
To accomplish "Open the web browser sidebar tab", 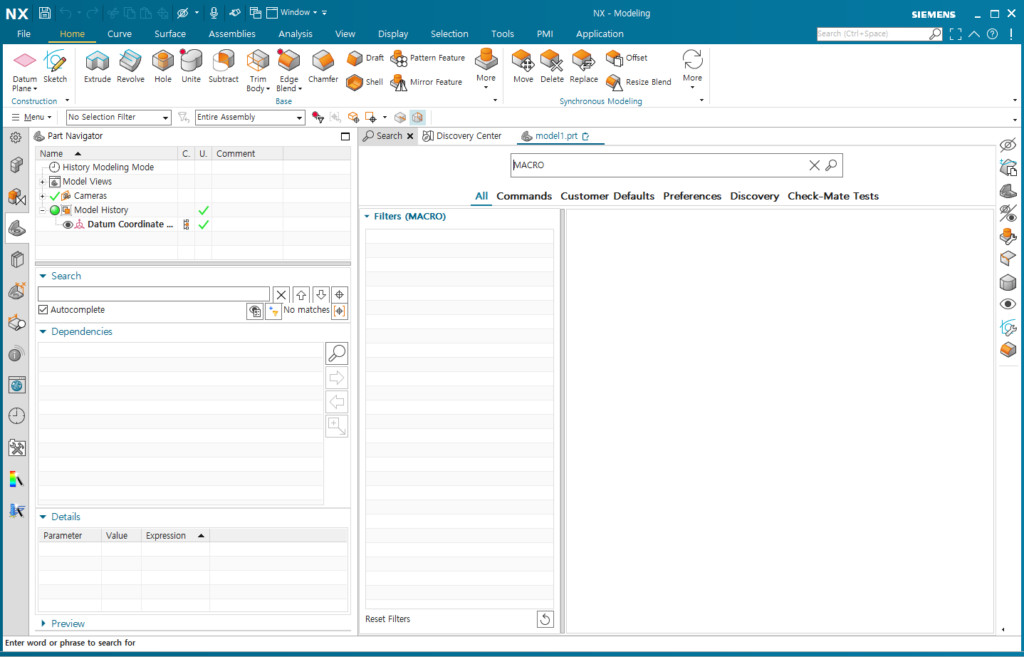I will coord(17,385).
